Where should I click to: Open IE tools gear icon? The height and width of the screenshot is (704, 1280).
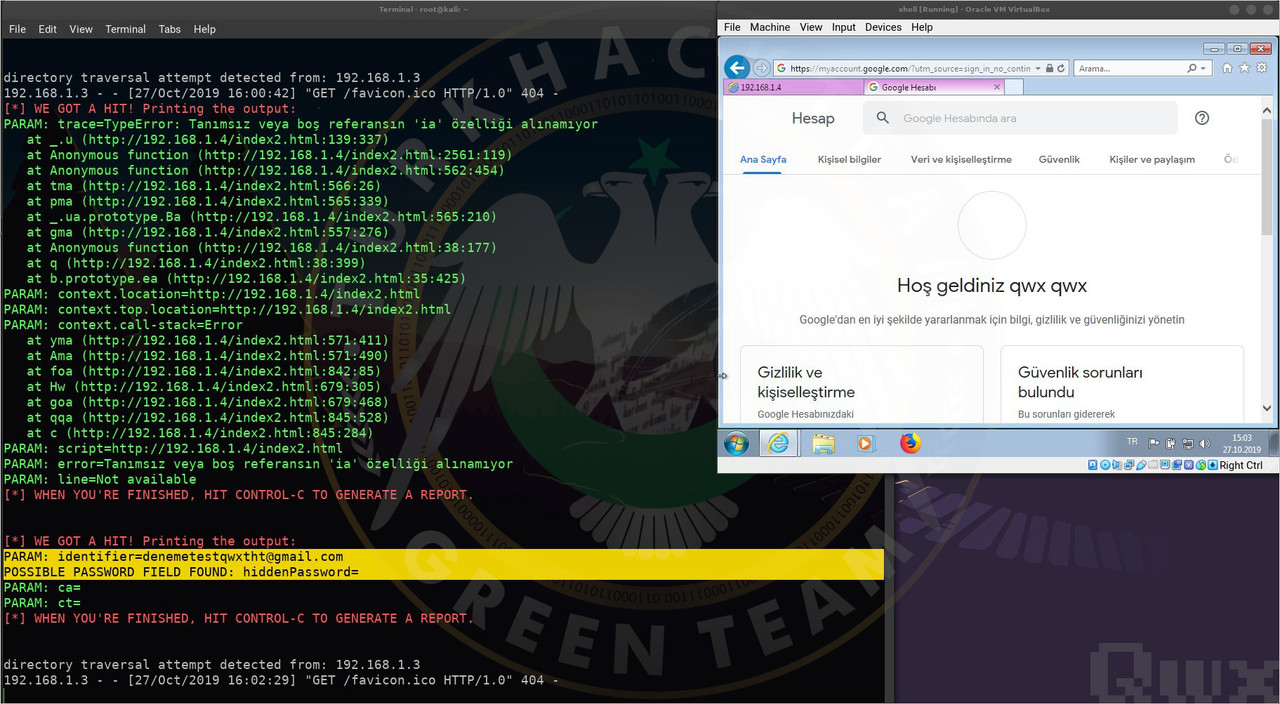point(1261,68)
